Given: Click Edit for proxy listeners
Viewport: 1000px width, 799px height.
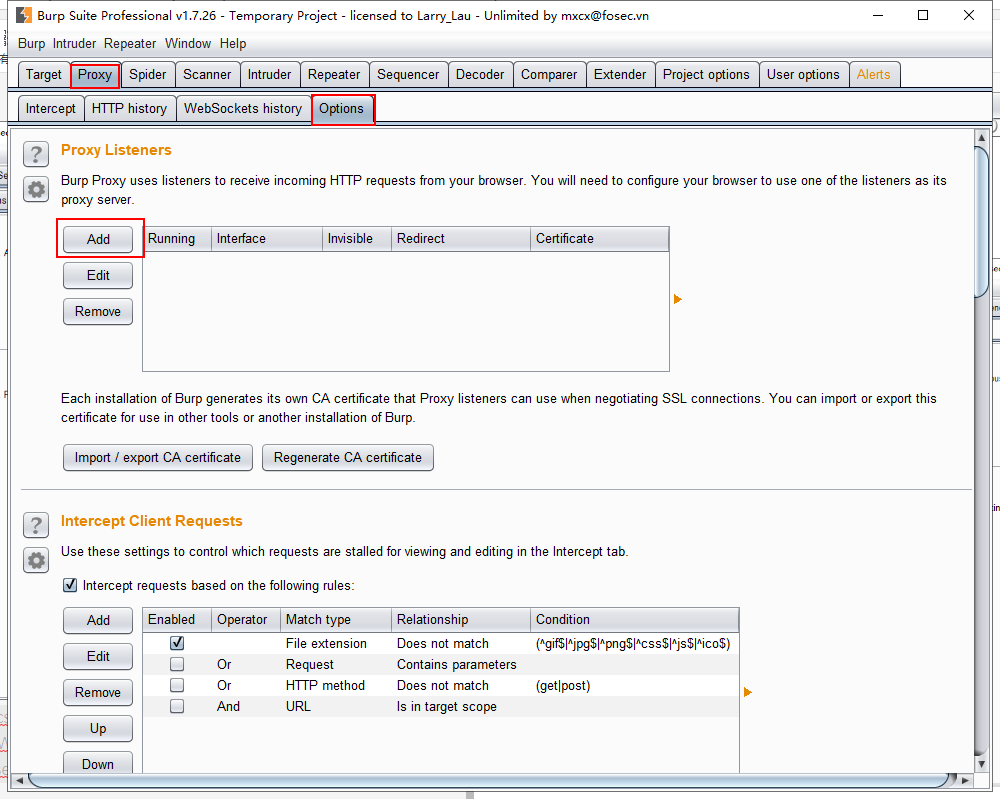Looking at the screenshot, I should (98, 275).
